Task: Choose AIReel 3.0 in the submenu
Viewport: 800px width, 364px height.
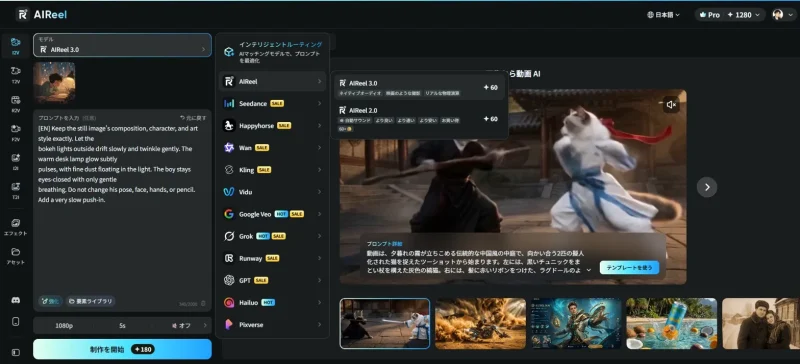Action: coord(419,88)
